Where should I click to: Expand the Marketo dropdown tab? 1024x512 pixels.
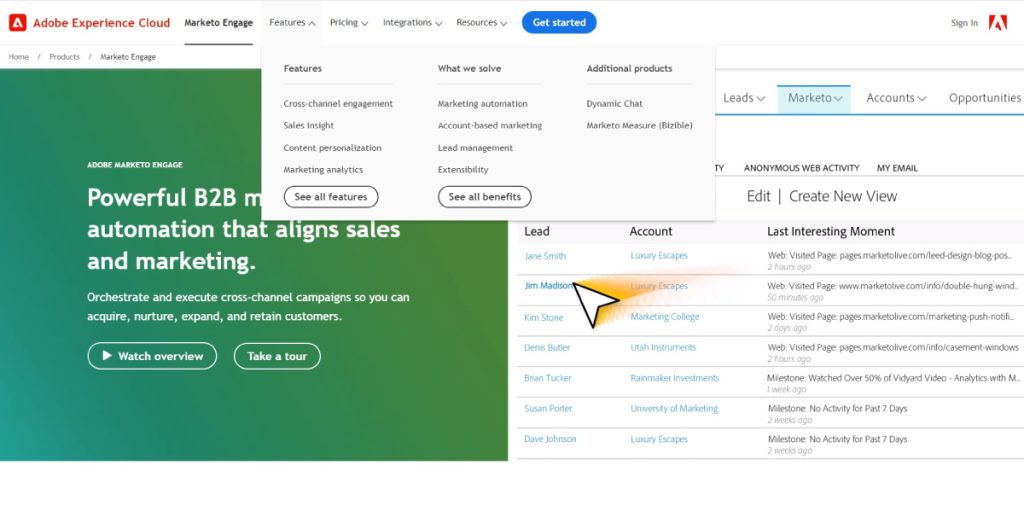pyautogui.click(x=814, y=99)
